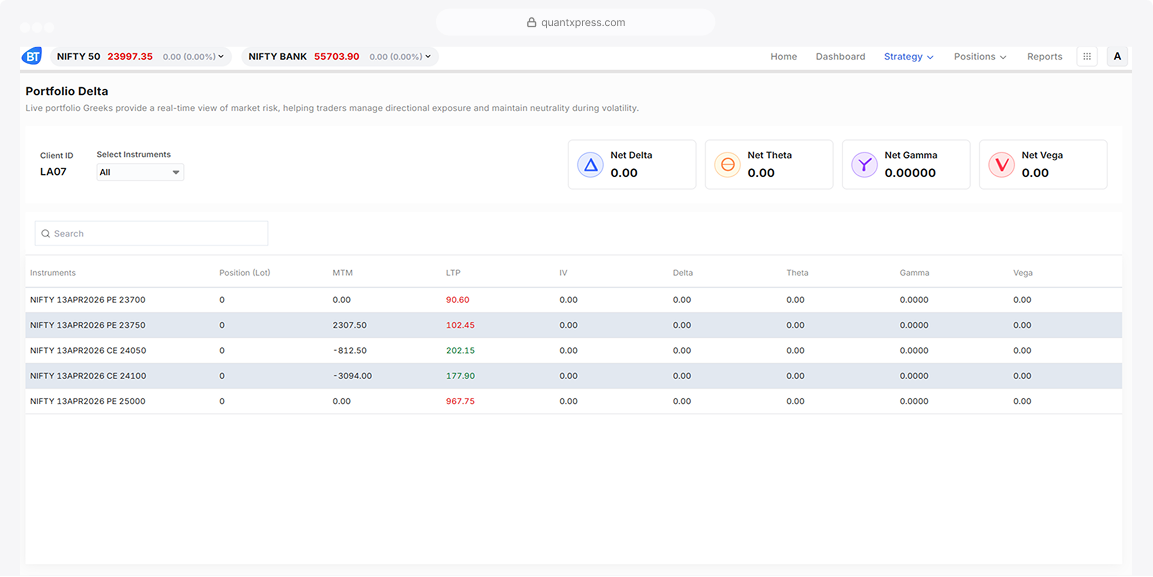1153x577 pixels.
Task: Click the LTP value 90.60
Action: [x=457, y=300]
